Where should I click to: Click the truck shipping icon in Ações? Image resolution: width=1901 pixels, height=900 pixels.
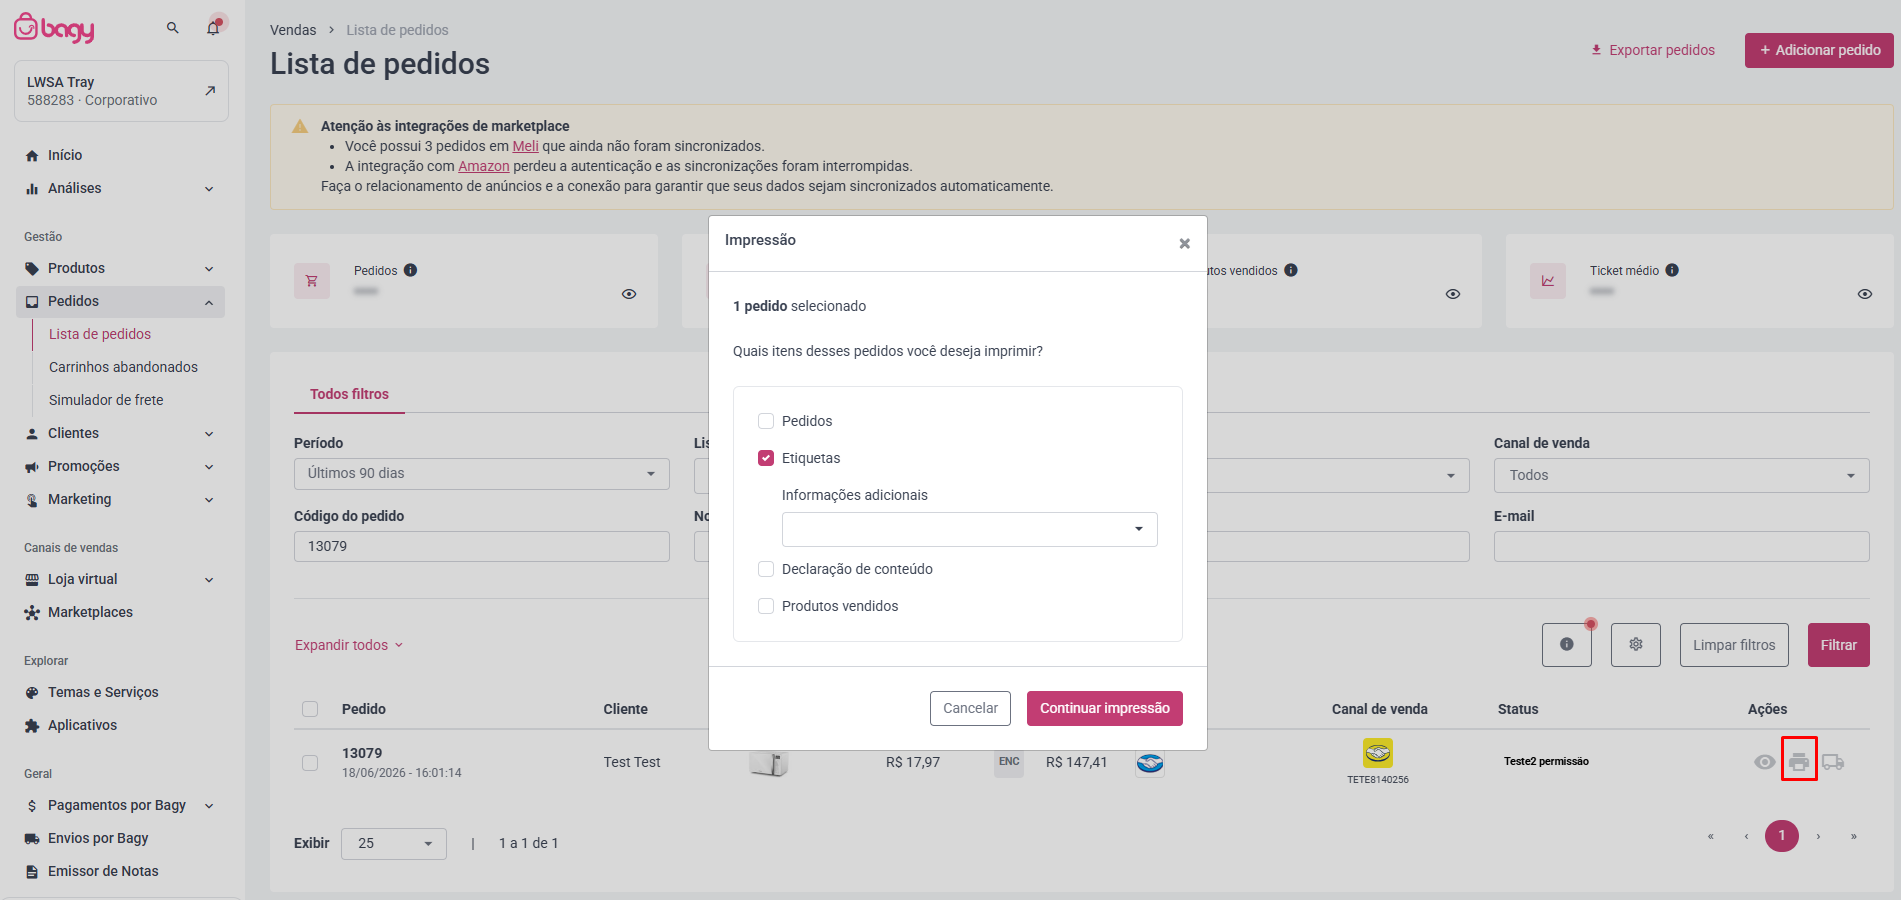coord(1833,762)
